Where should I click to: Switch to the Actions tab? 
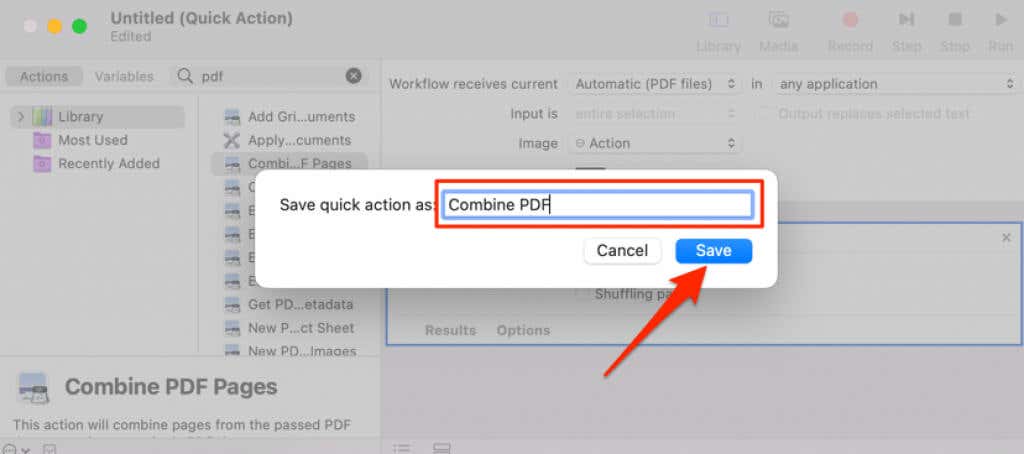click(x=44, y=76)
